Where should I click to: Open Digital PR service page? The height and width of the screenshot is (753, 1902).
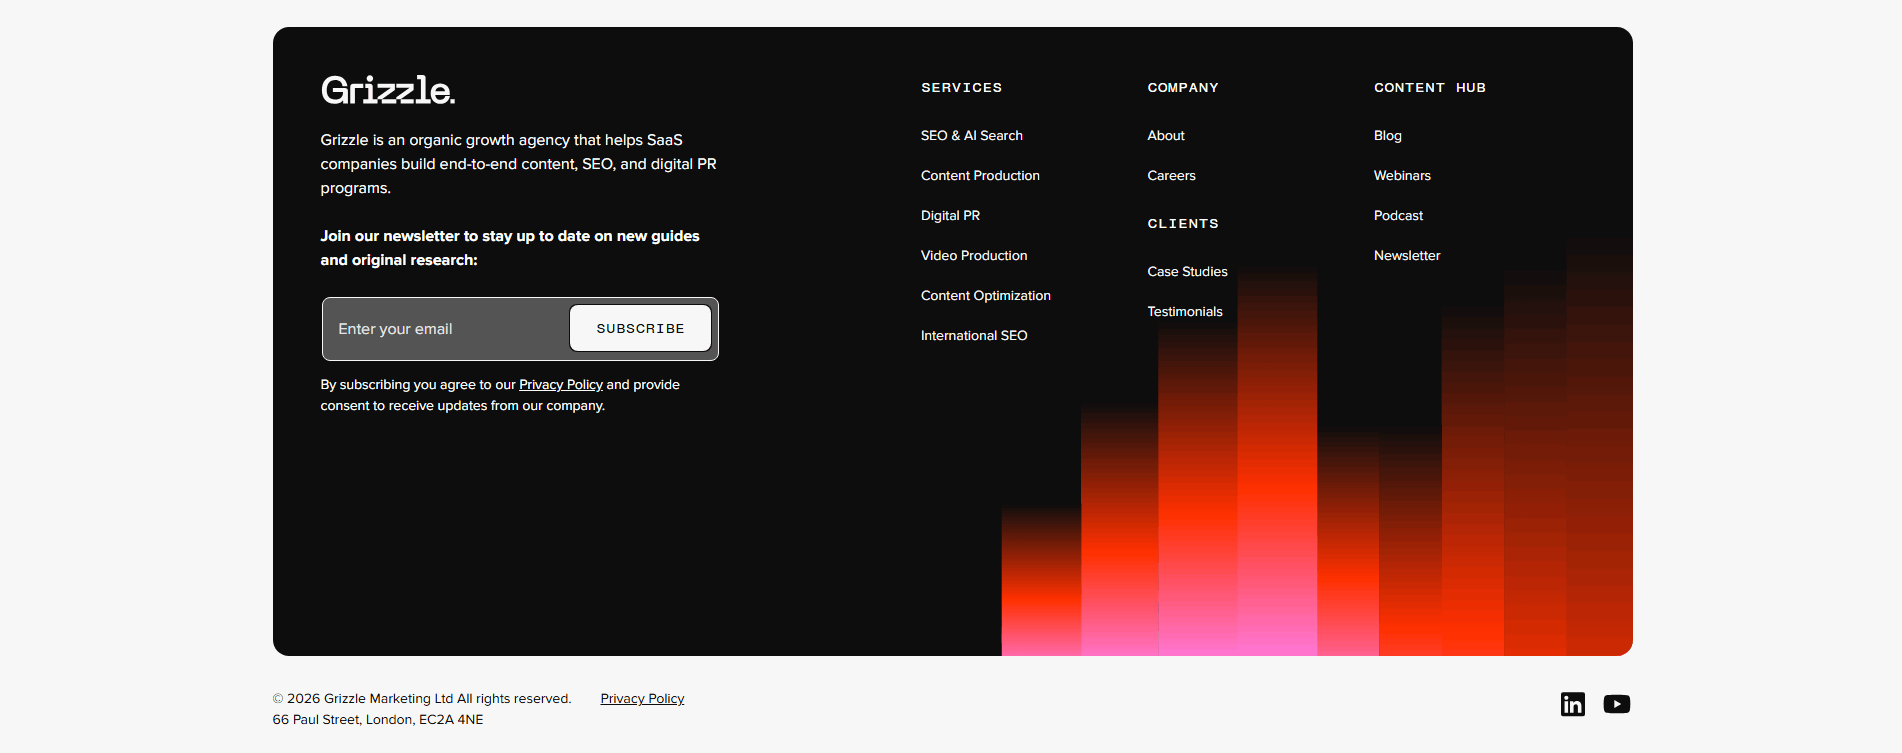click(950, 215)
